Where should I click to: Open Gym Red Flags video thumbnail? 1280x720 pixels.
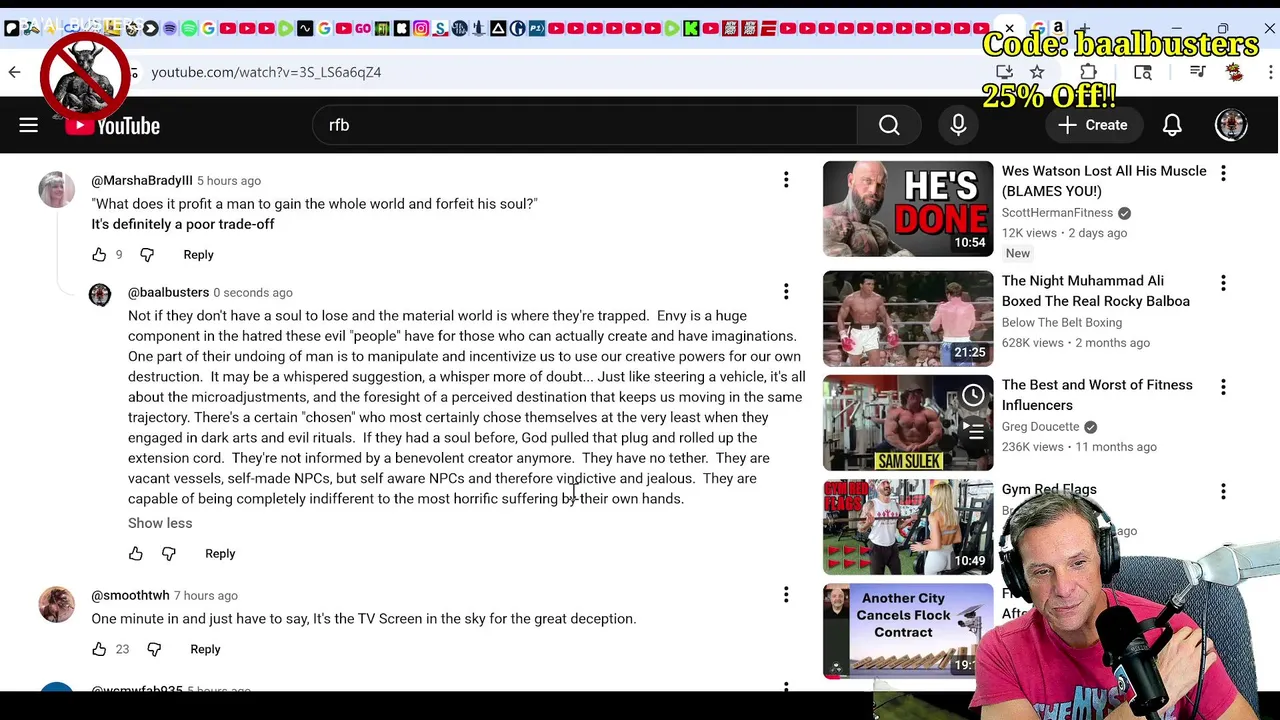click(x=908, y=527)
